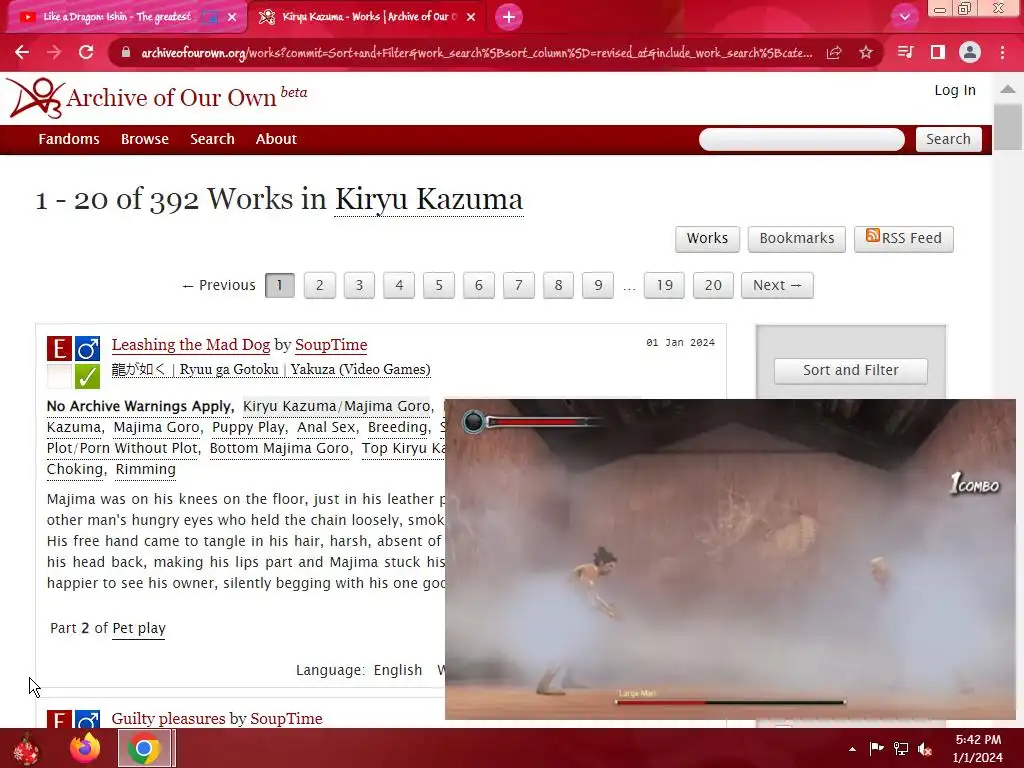The image size is (1024, 768).
Task: Click the Chrome icon on the taskbar
Action: pos(144,748)
